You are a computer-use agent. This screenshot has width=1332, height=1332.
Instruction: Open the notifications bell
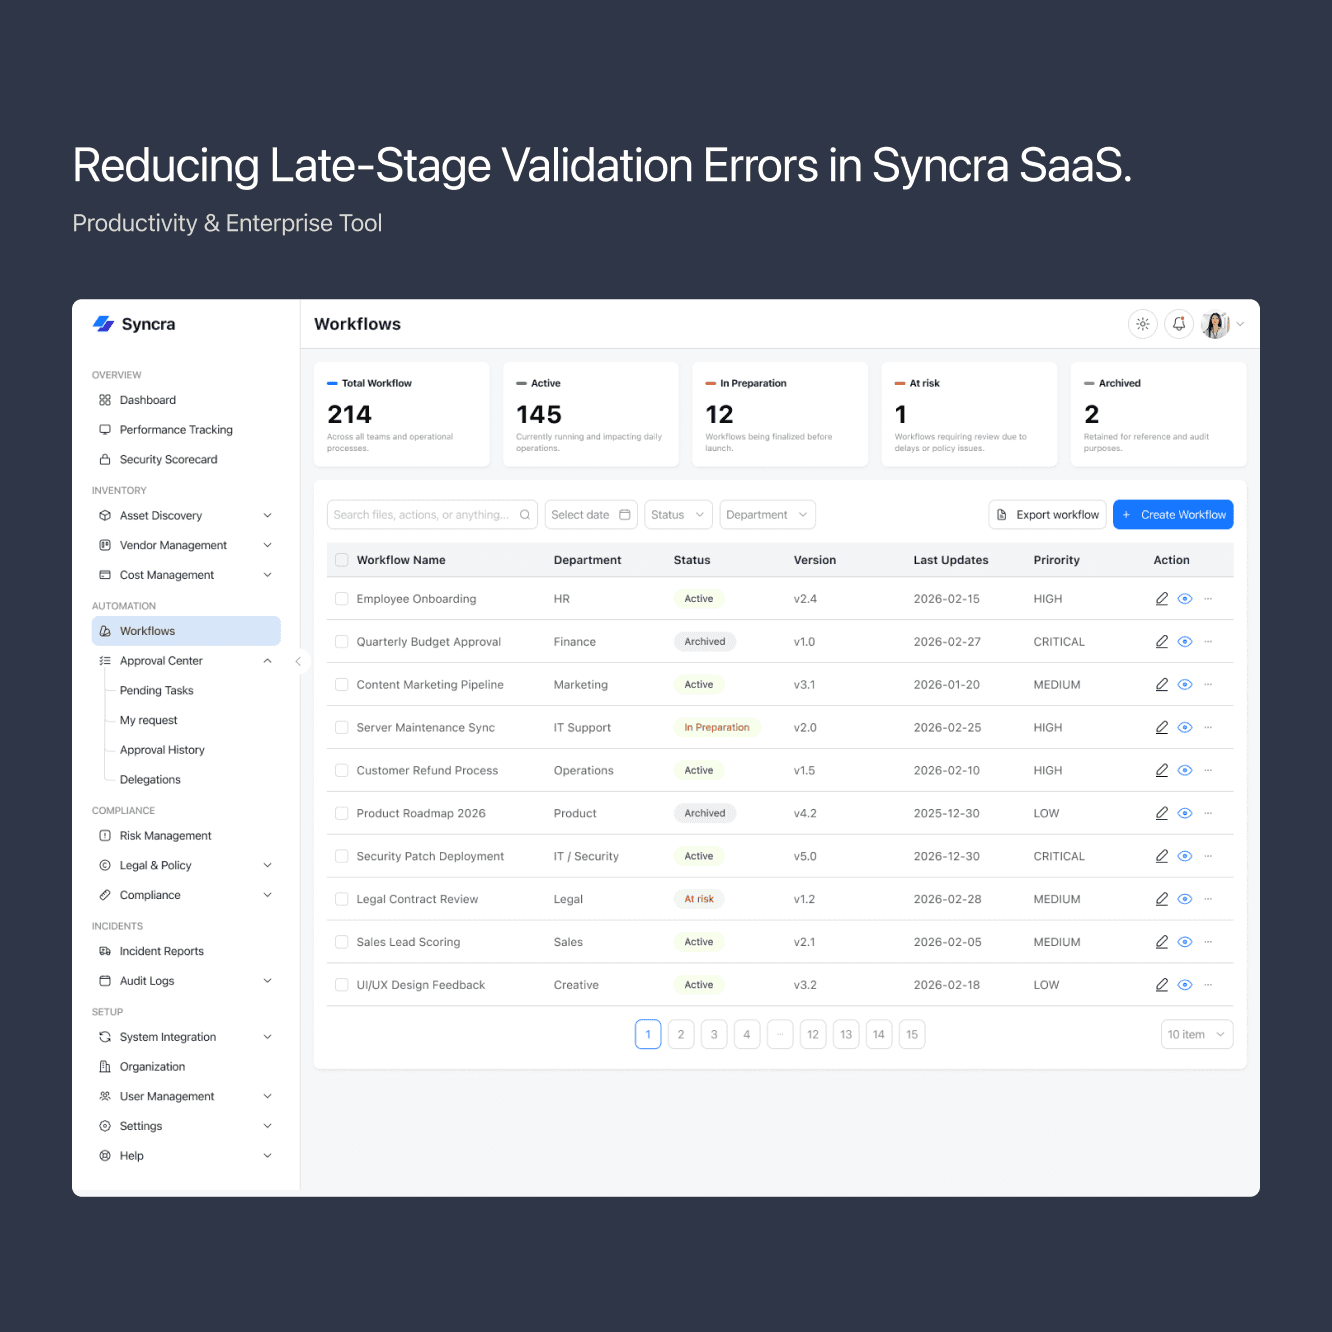pos(1179,324)
